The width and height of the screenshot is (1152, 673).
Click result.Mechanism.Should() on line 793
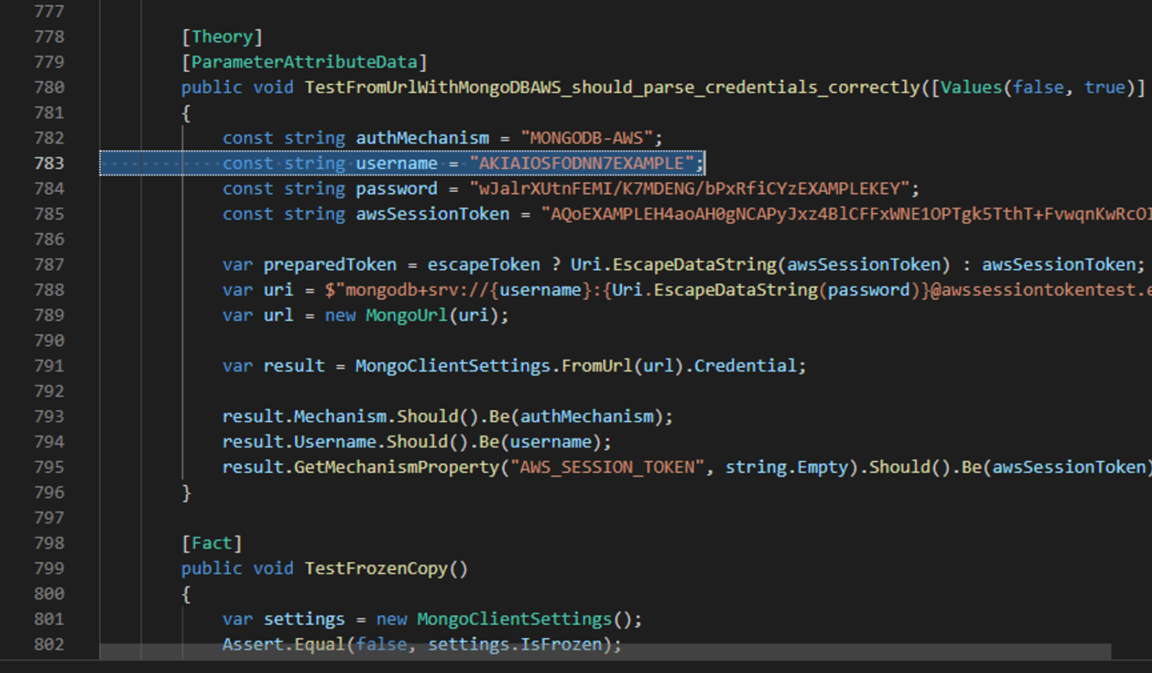coord(350,417)
